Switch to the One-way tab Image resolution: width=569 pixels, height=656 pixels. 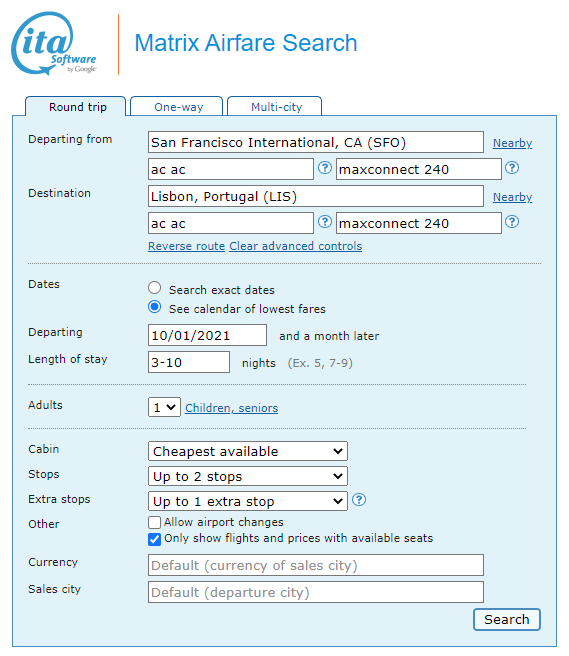(x=177, y=107)
